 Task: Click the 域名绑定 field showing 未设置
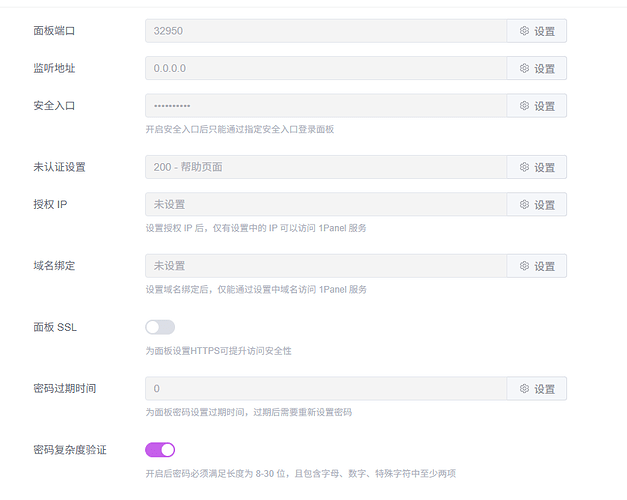(x=326, y=266)
